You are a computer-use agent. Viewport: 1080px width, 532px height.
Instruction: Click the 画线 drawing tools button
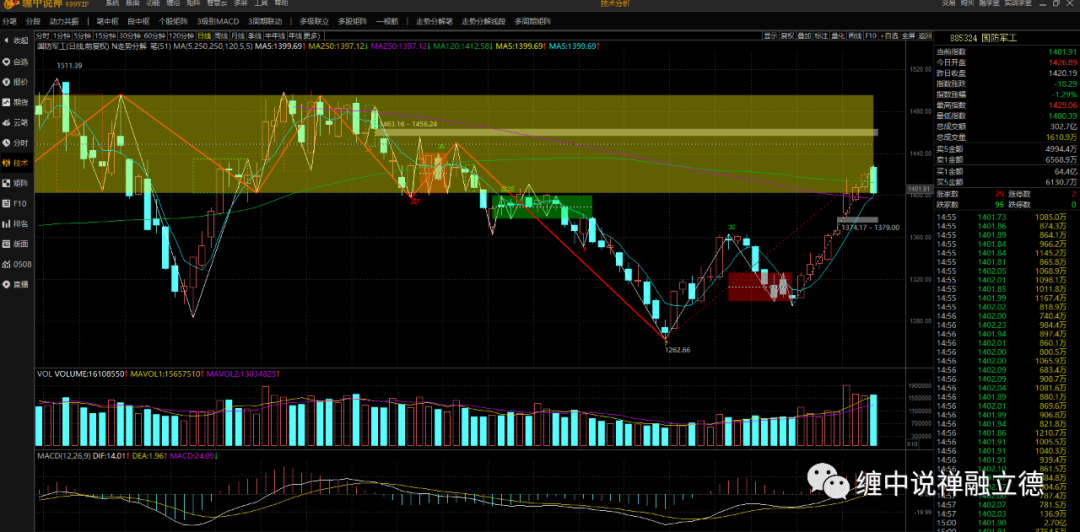tap(855, 36)
